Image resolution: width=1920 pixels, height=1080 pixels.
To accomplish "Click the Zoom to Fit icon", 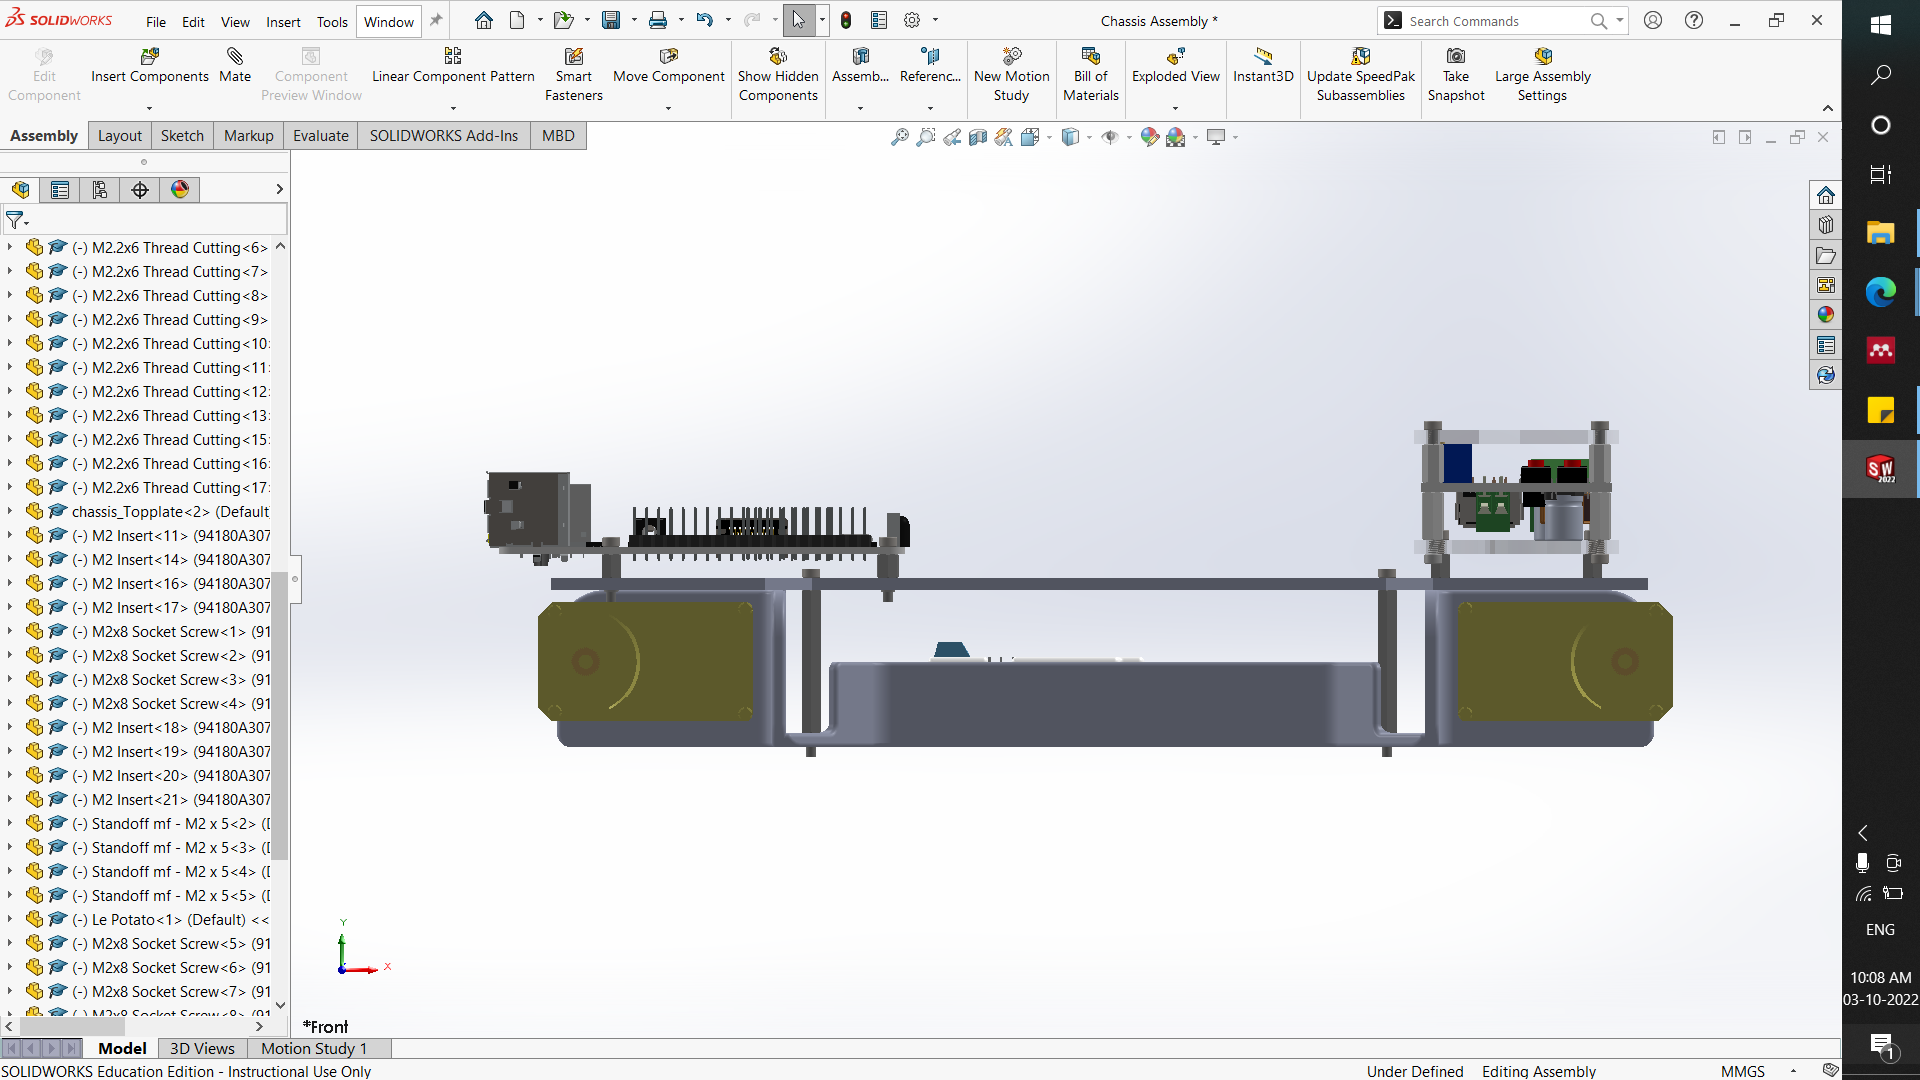I will coord(899,137).
